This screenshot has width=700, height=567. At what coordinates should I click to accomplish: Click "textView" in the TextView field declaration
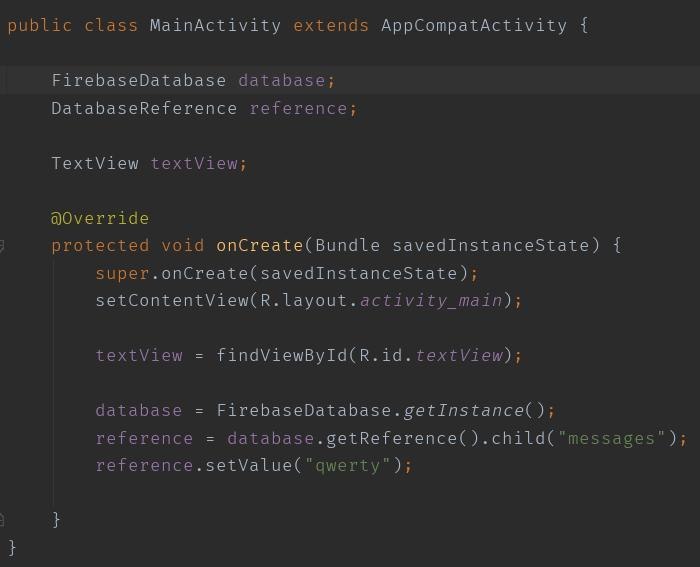(194, 163)
